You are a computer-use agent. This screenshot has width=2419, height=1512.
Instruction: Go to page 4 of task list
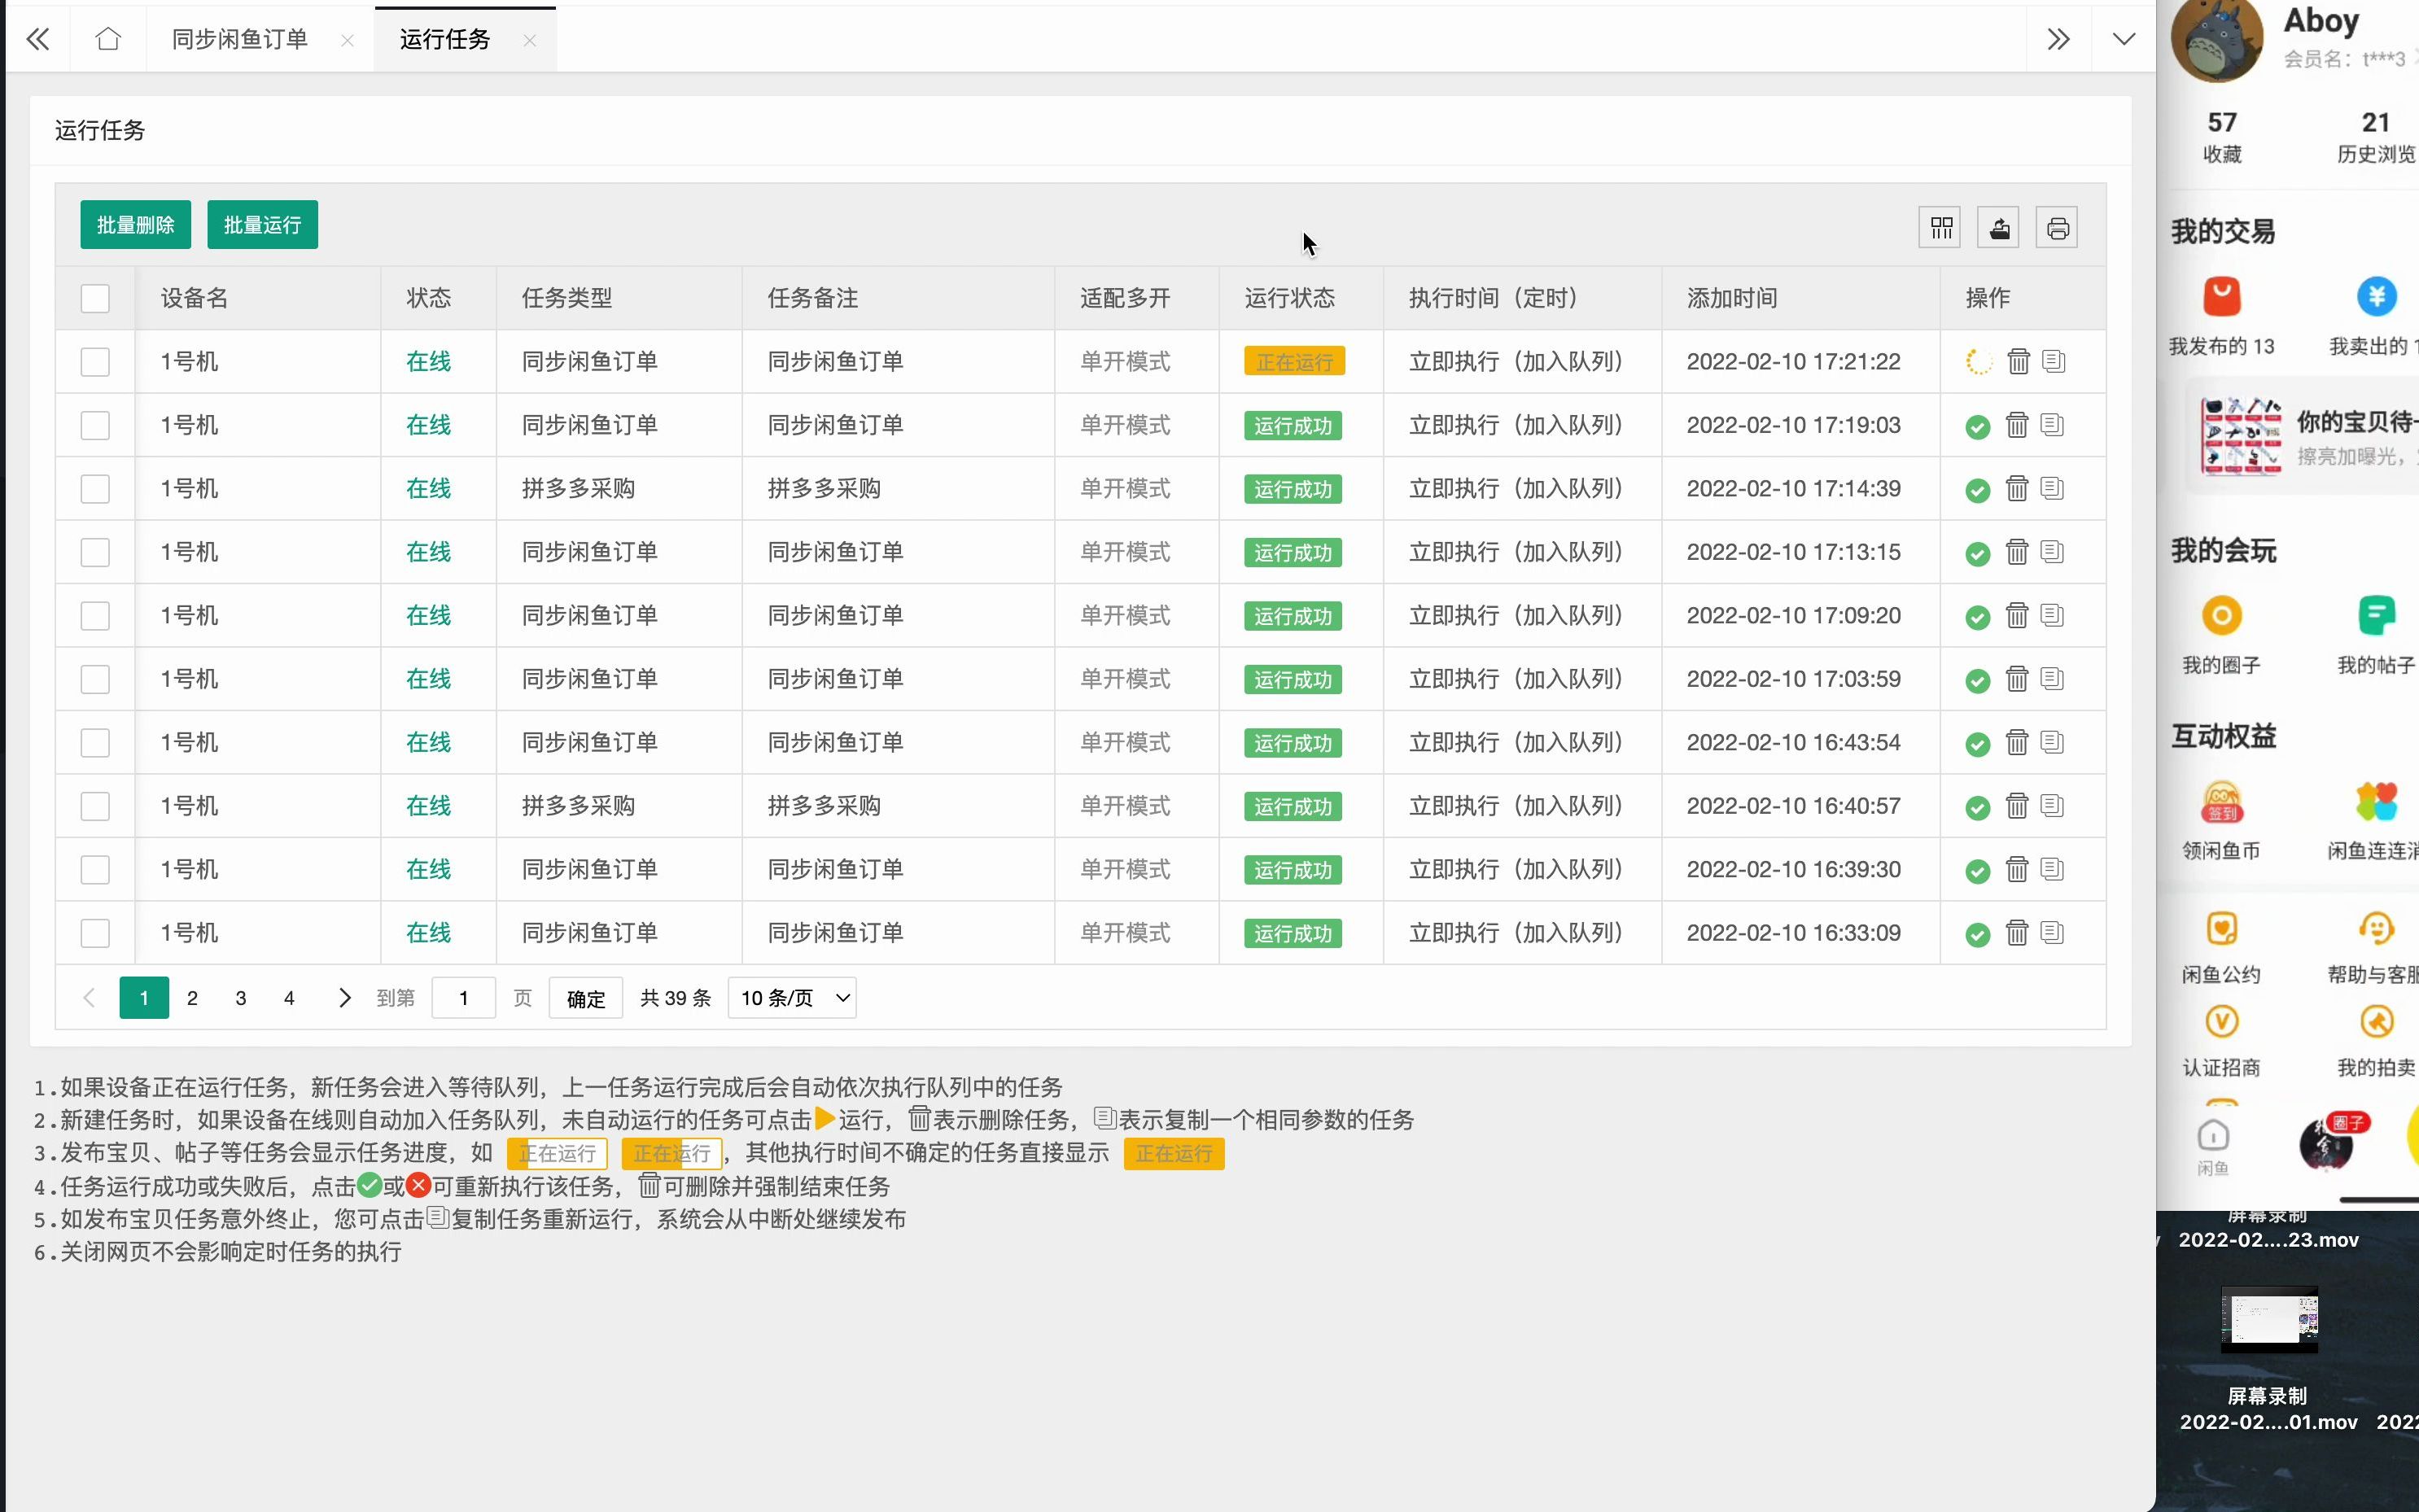click(x=289, y=998)
